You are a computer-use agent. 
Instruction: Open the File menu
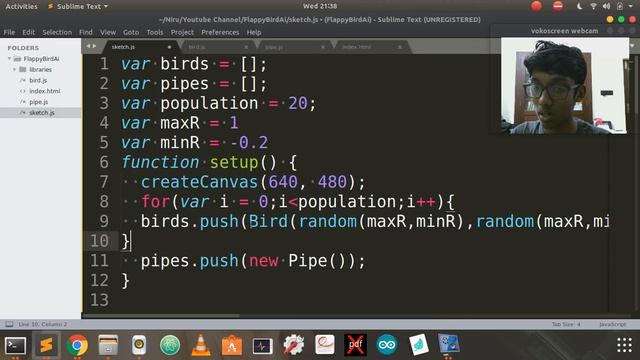[9, 32]
